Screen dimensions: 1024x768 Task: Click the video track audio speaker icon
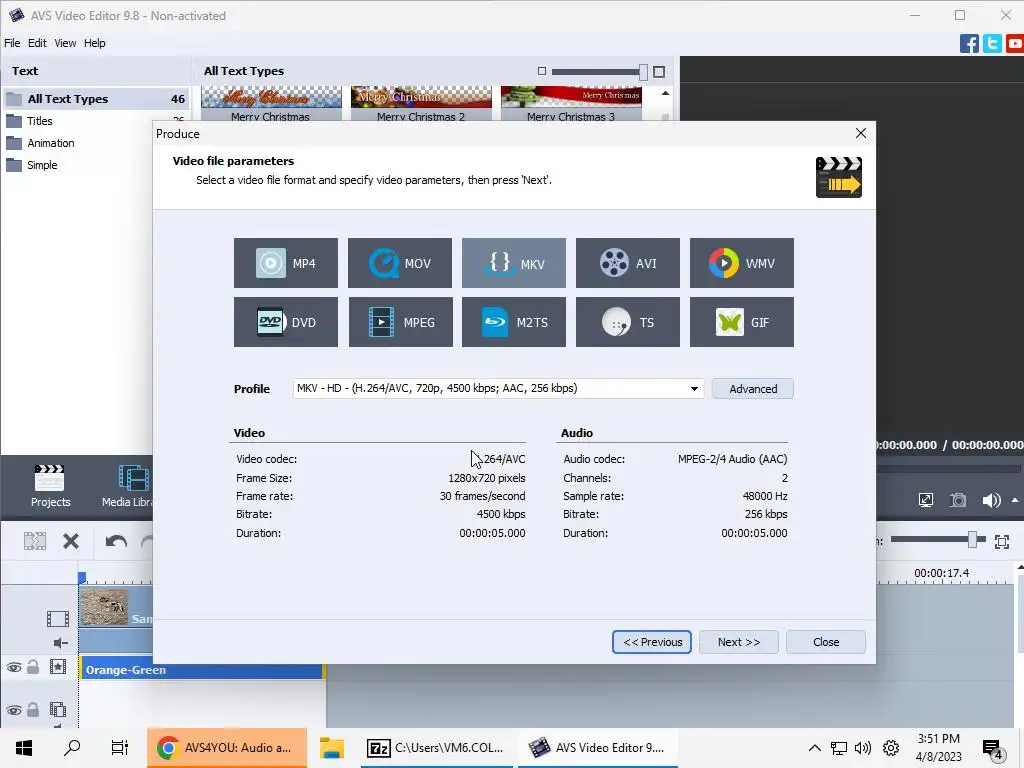click(x=60, y=643)
